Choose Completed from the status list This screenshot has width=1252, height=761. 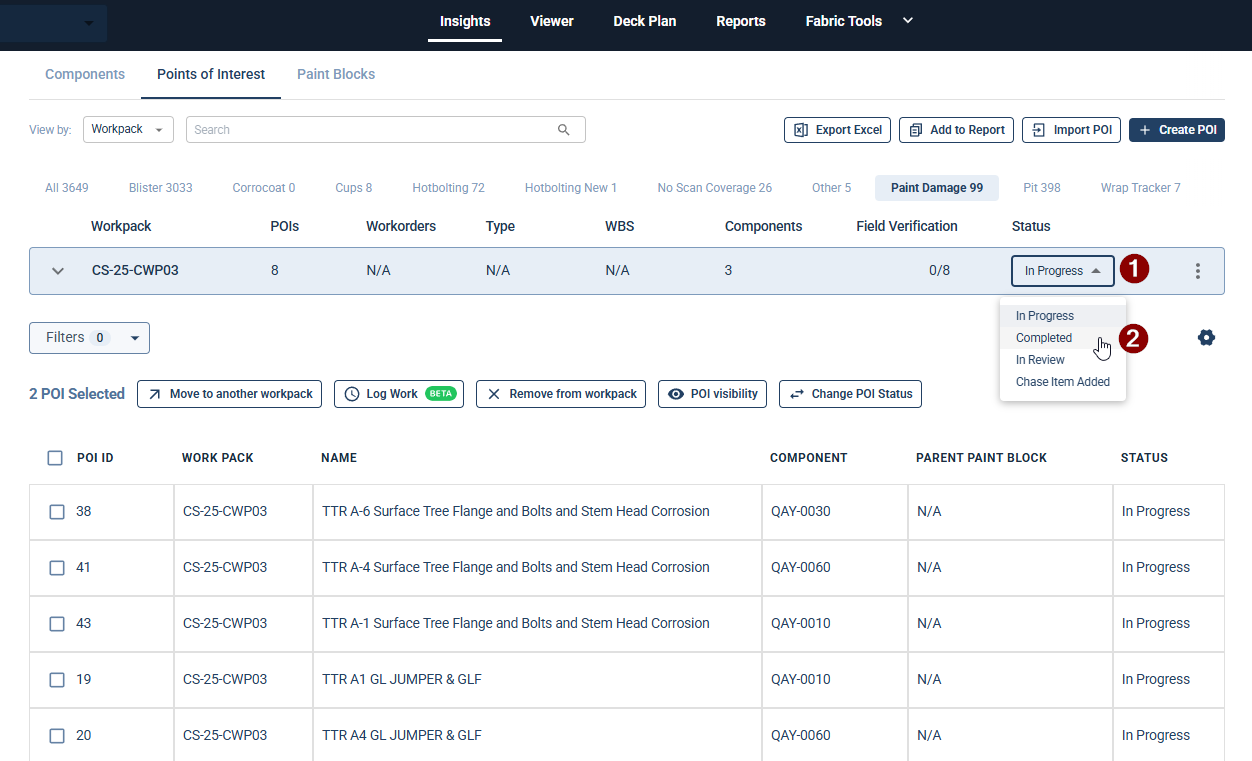click(1044, 338)
